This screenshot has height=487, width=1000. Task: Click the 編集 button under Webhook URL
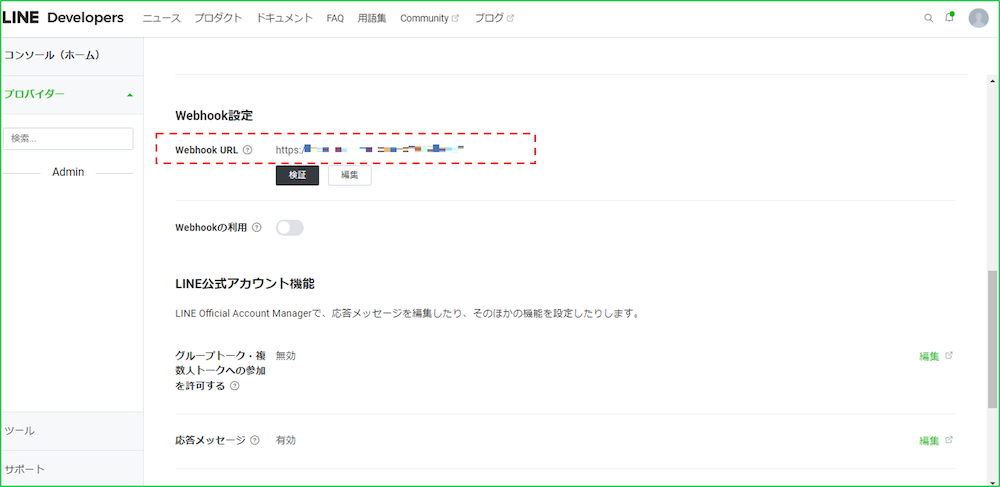pos(349,175)
